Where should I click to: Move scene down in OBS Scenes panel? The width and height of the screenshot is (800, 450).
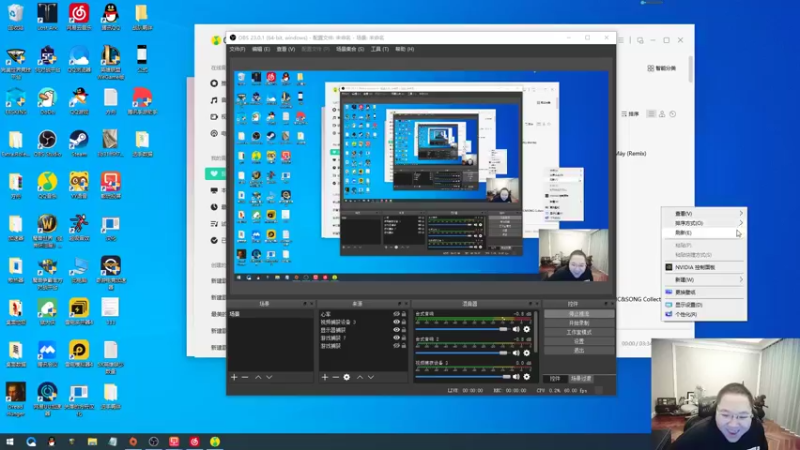click(x=269, y=377)
